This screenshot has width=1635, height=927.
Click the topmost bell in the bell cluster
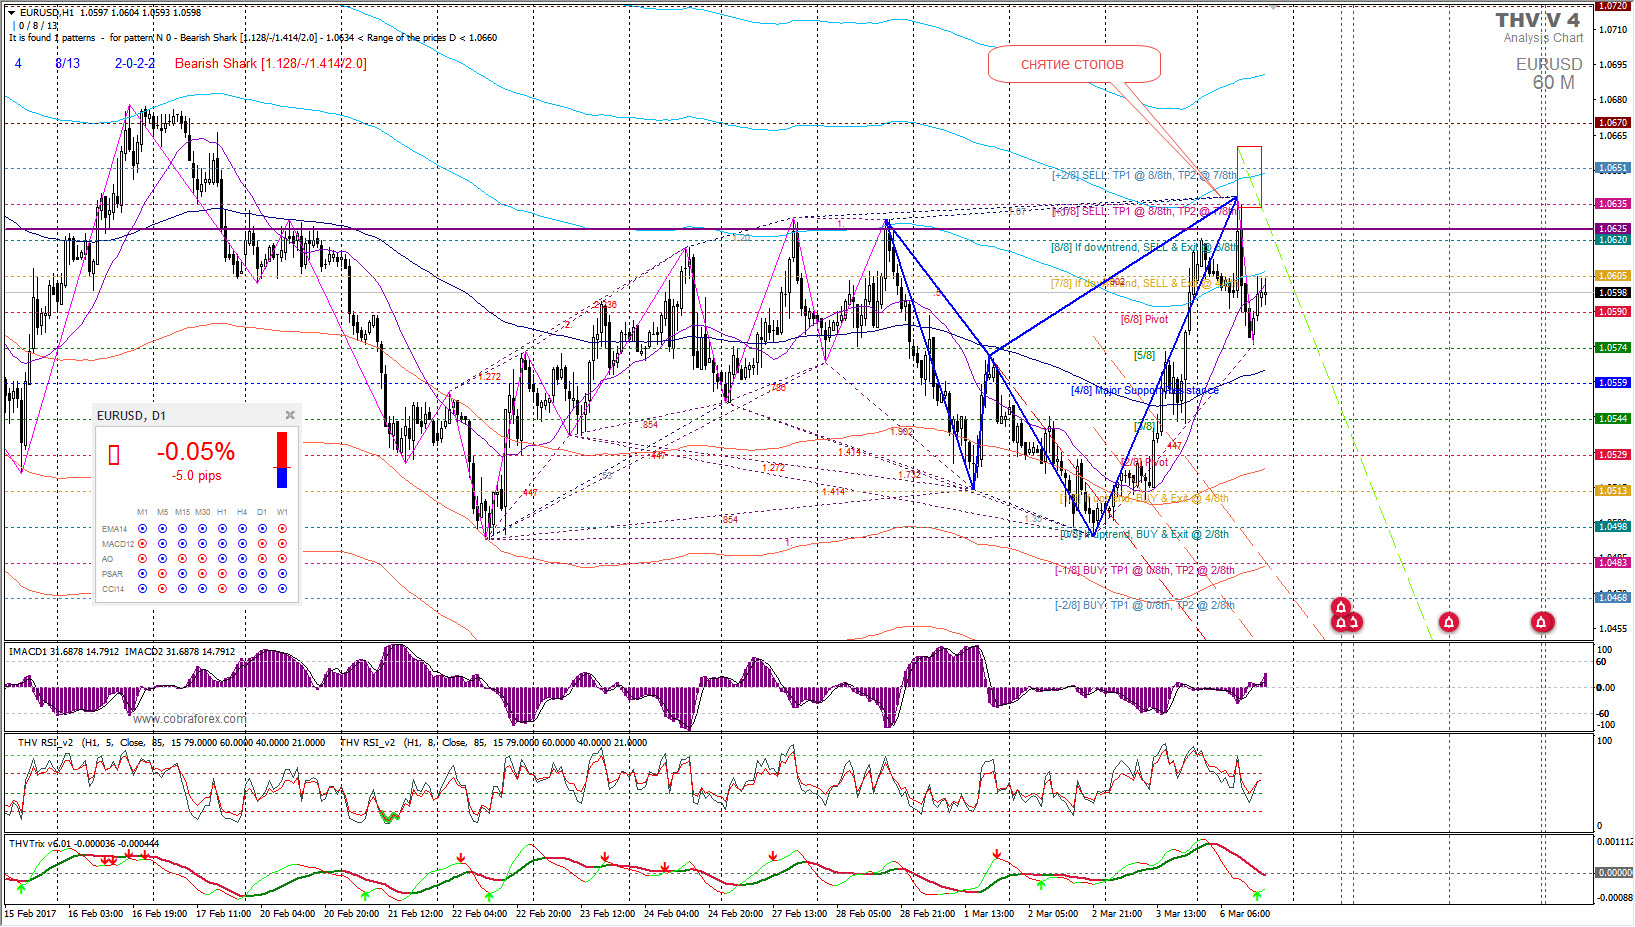click(1341, 606)
